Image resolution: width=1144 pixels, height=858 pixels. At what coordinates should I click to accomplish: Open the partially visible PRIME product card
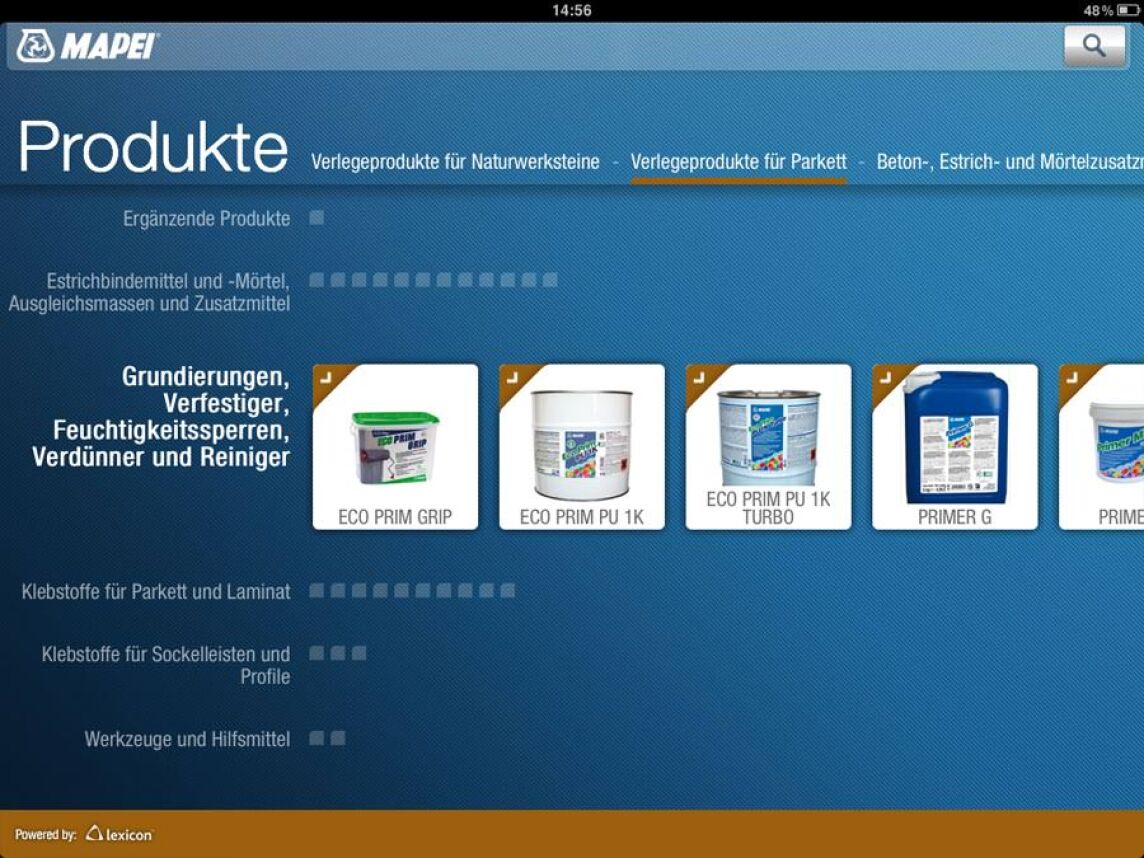click(x=1101, y=447)
